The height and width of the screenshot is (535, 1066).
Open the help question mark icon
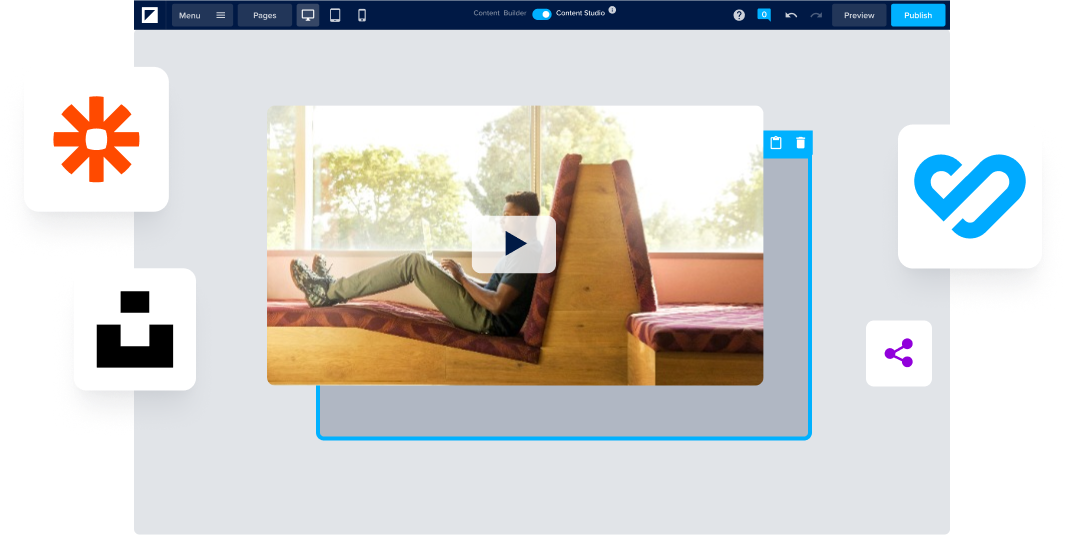739,15
